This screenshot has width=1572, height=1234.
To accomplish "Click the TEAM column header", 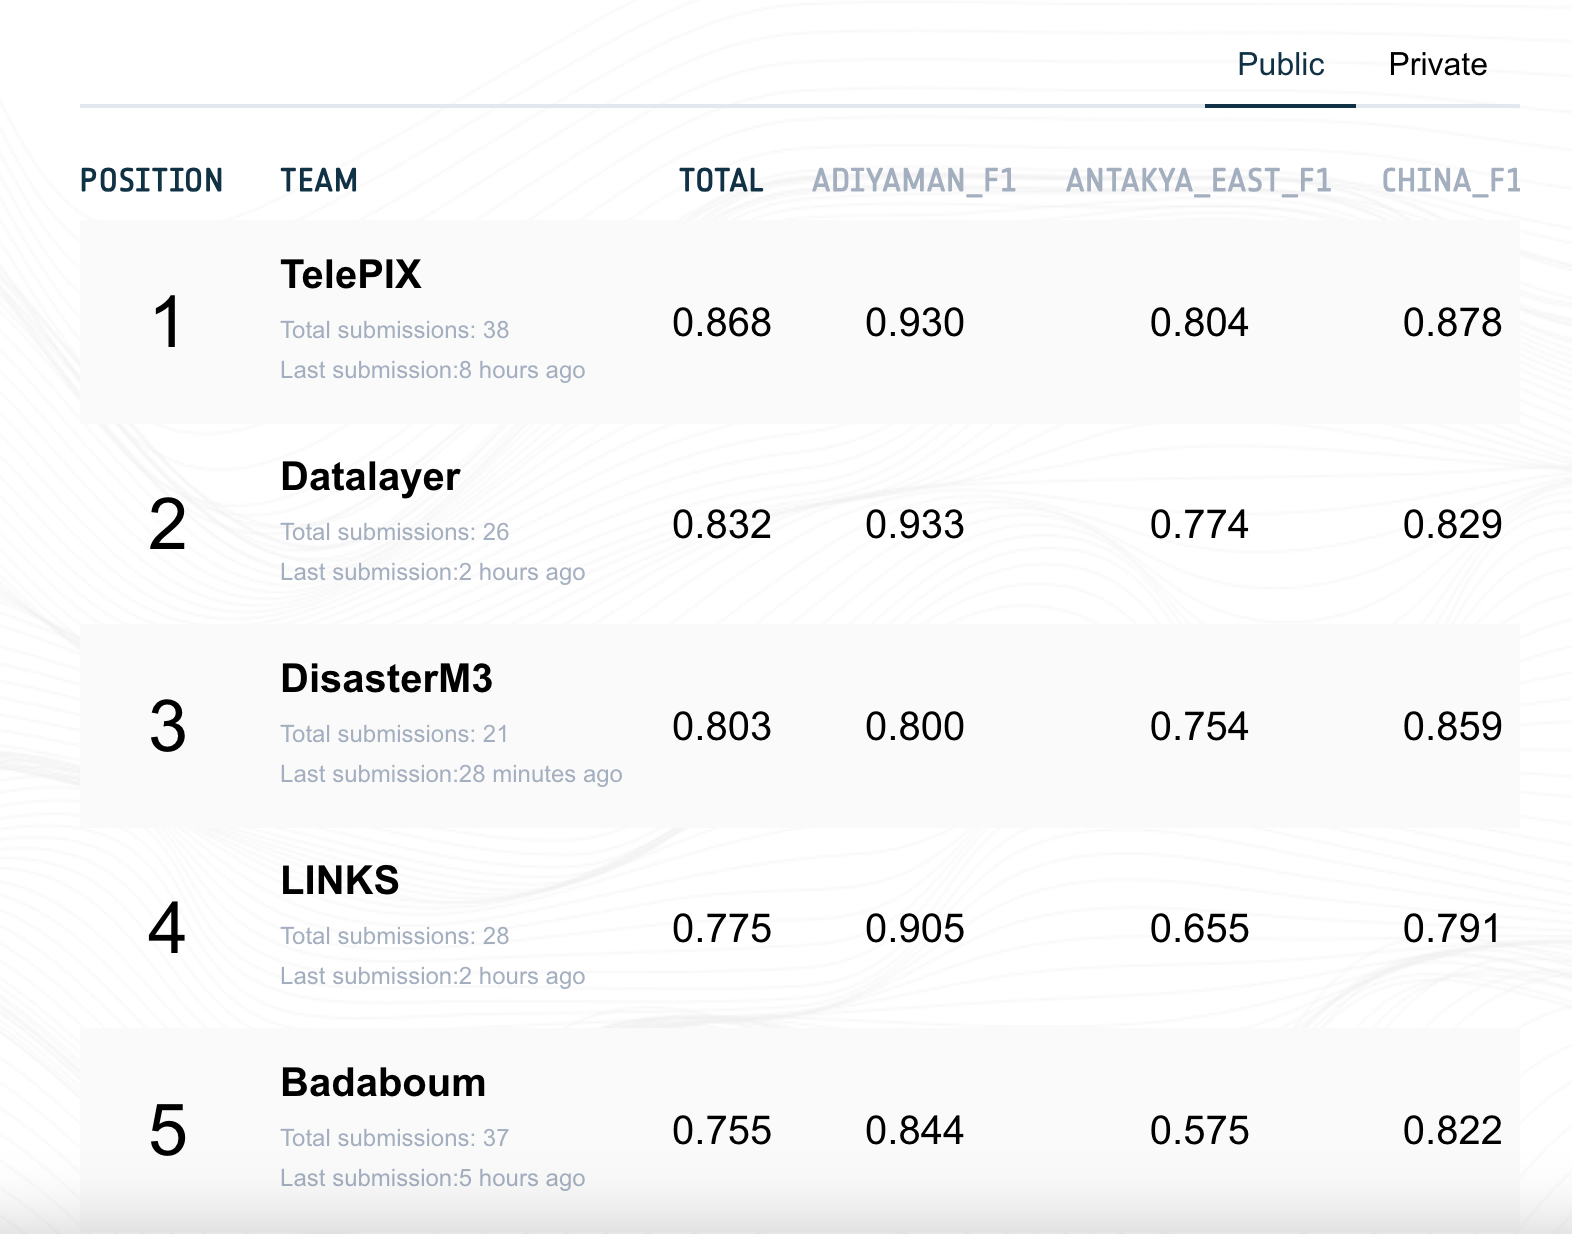I will coord(318,181).
